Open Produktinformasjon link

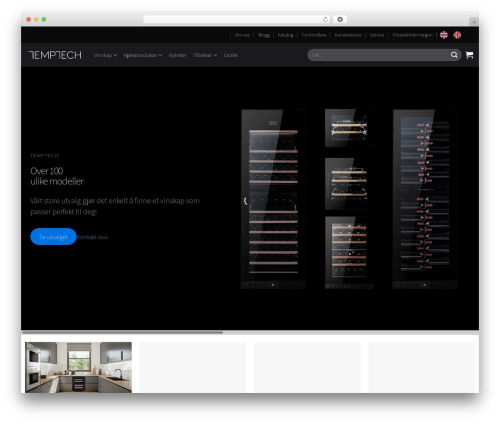tap(413, 35)
